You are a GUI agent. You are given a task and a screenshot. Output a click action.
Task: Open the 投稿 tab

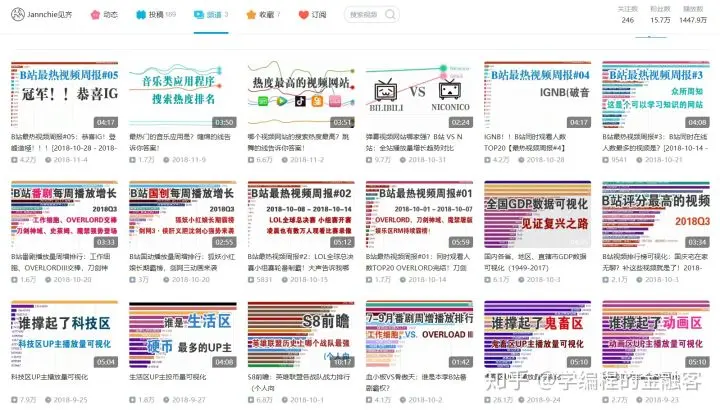(156, 15)
